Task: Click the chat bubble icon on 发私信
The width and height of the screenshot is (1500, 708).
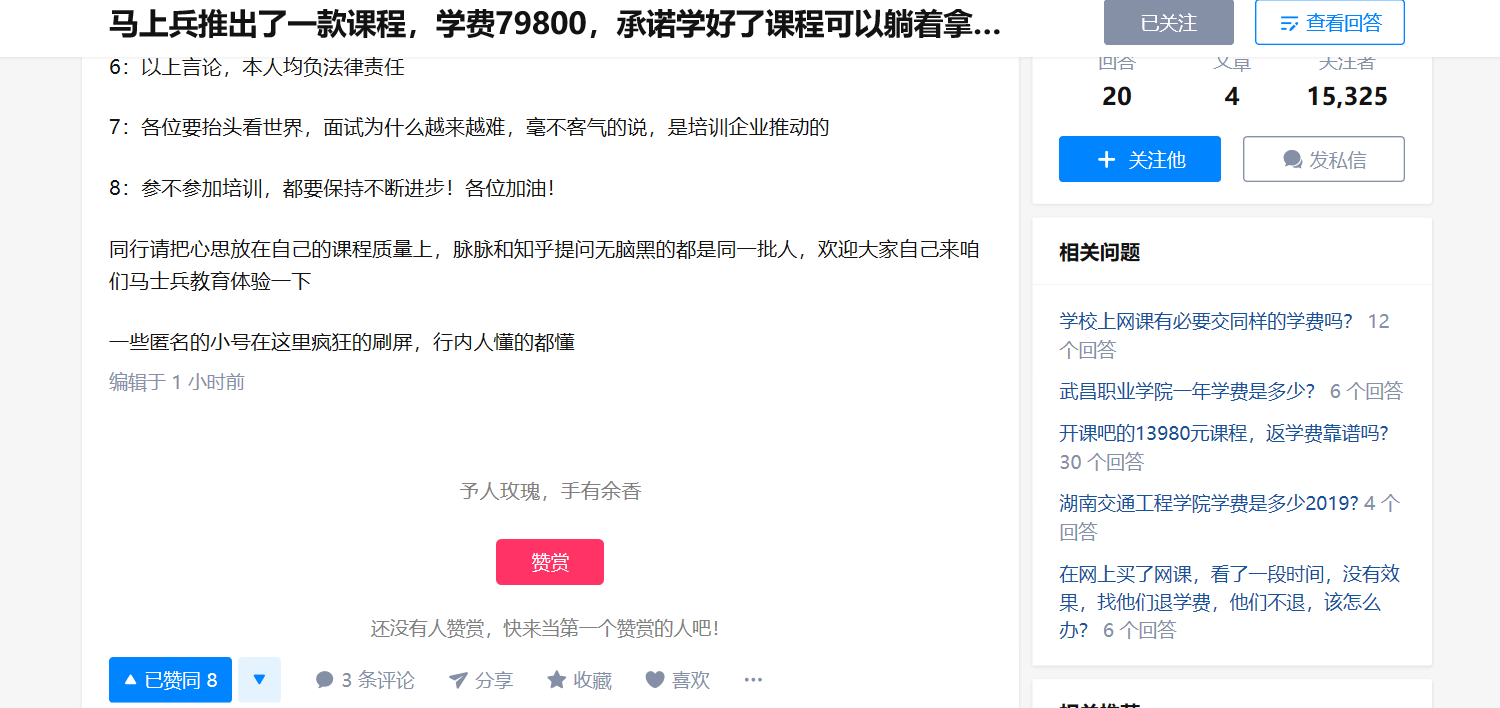Action: point(1292,160)
